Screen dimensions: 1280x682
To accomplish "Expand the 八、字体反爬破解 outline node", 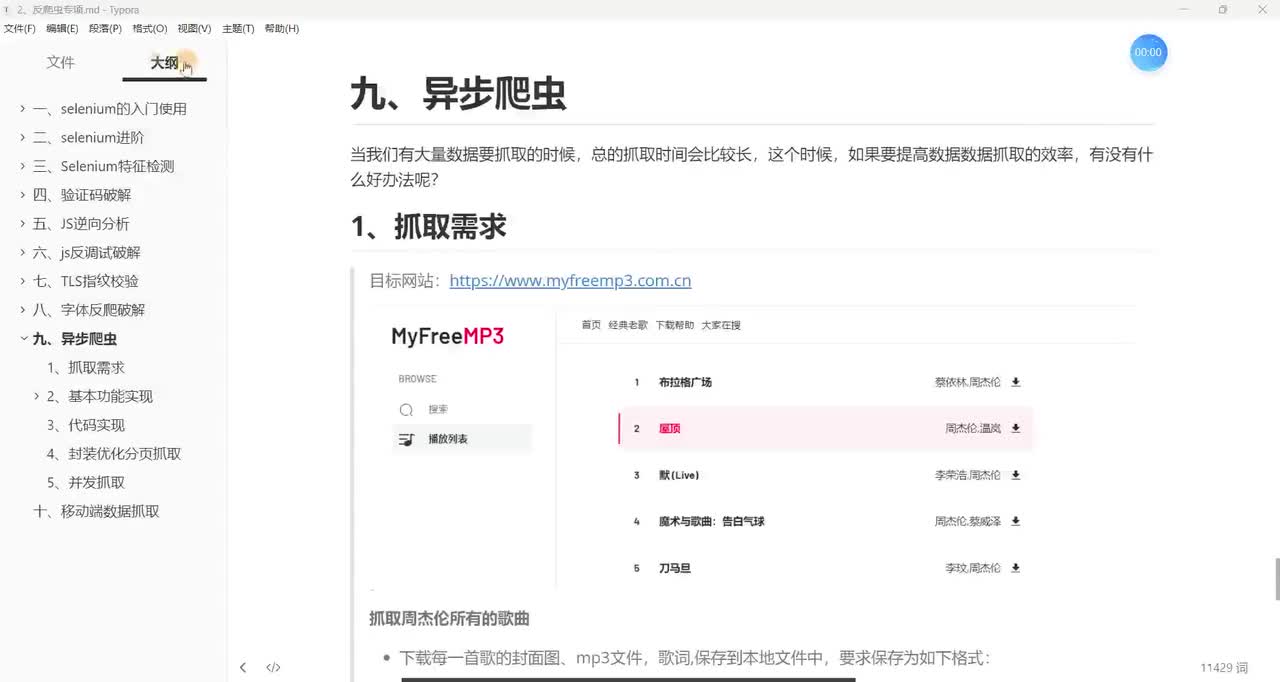I will pyautogui.click(x=23, y=310).
